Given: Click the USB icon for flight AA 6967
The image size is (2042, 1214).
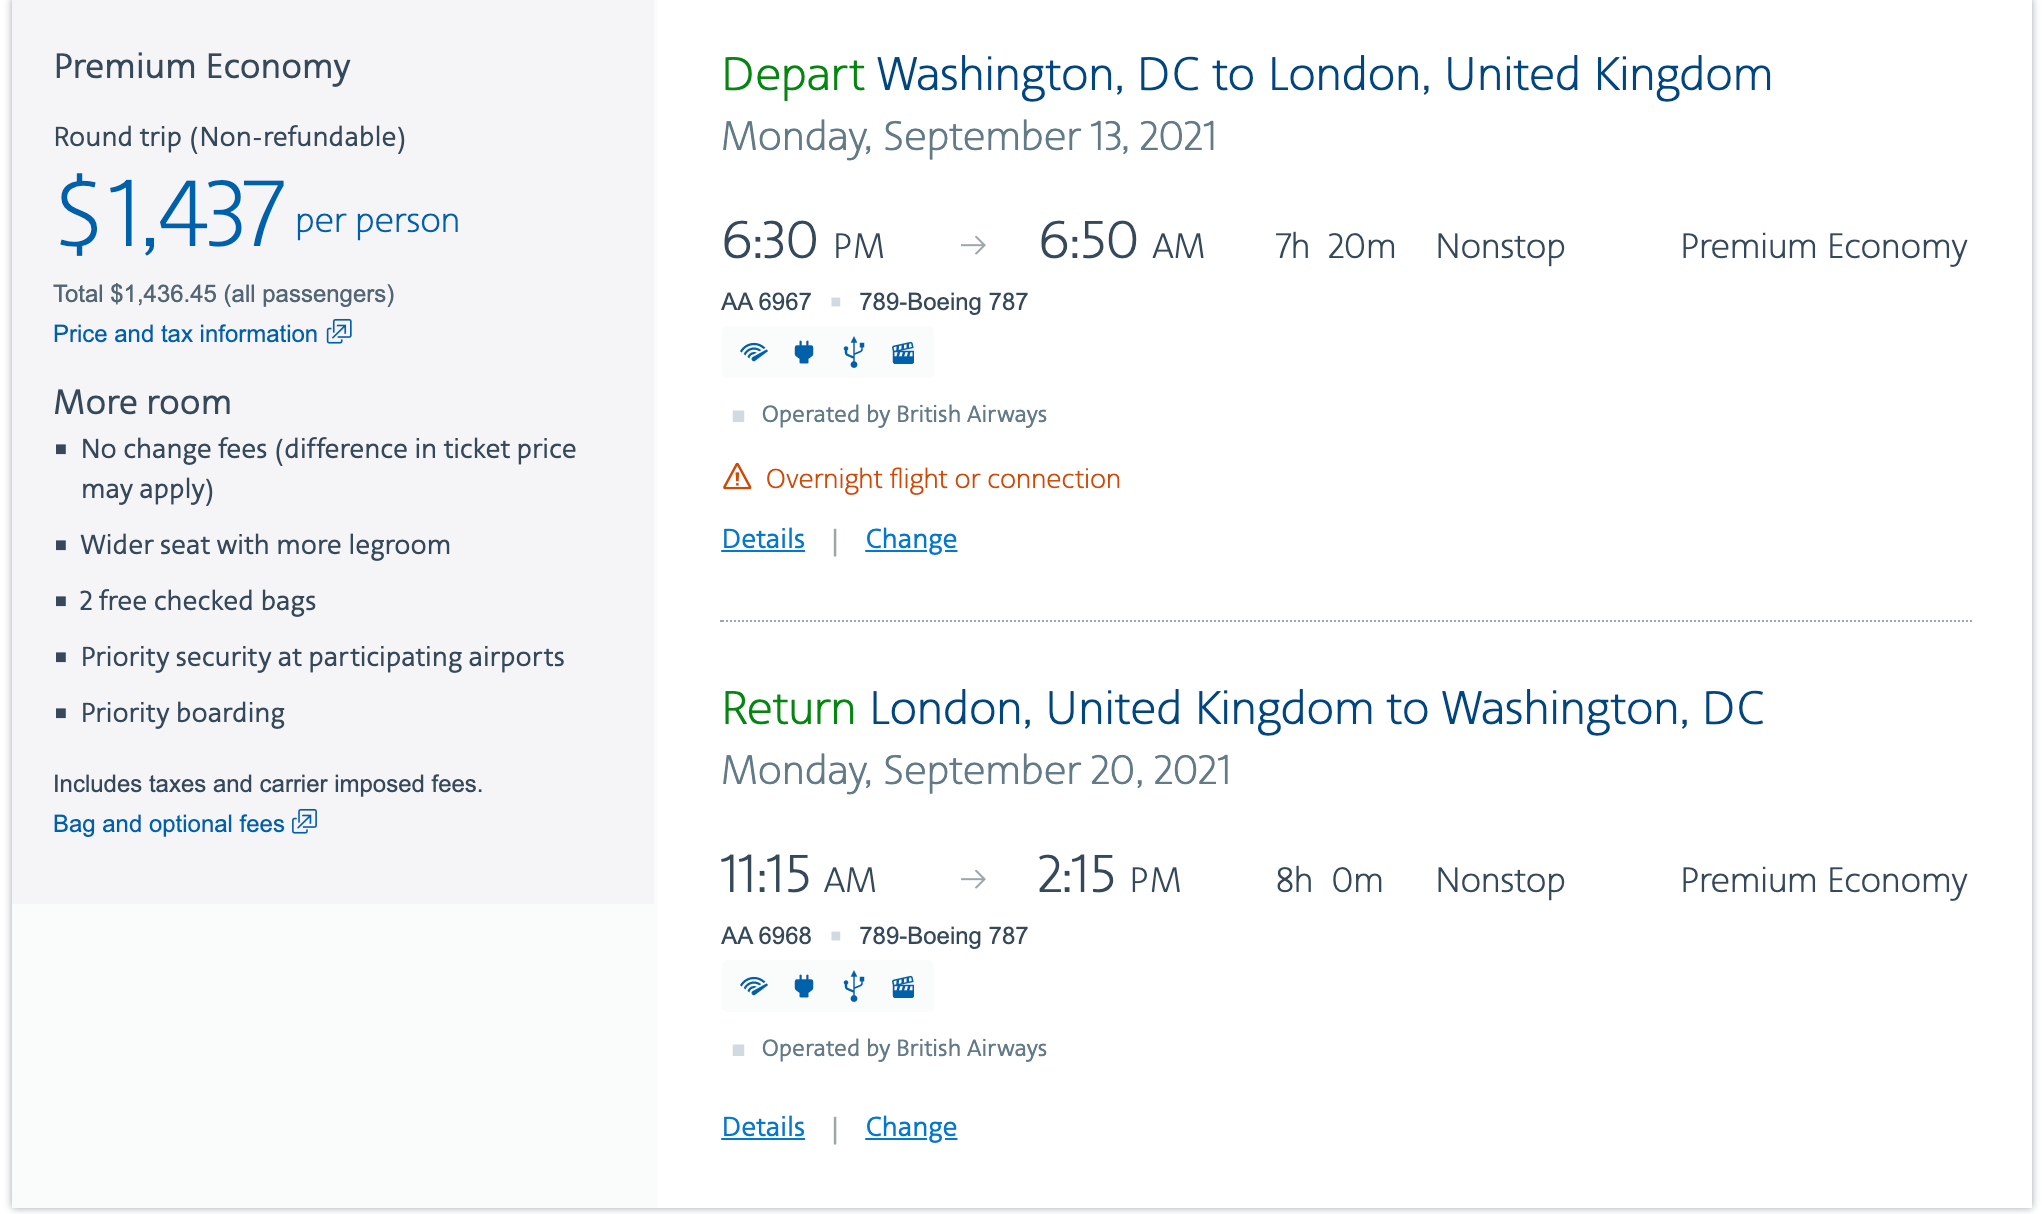Looking at the screenshot, I should pos(854,352).
